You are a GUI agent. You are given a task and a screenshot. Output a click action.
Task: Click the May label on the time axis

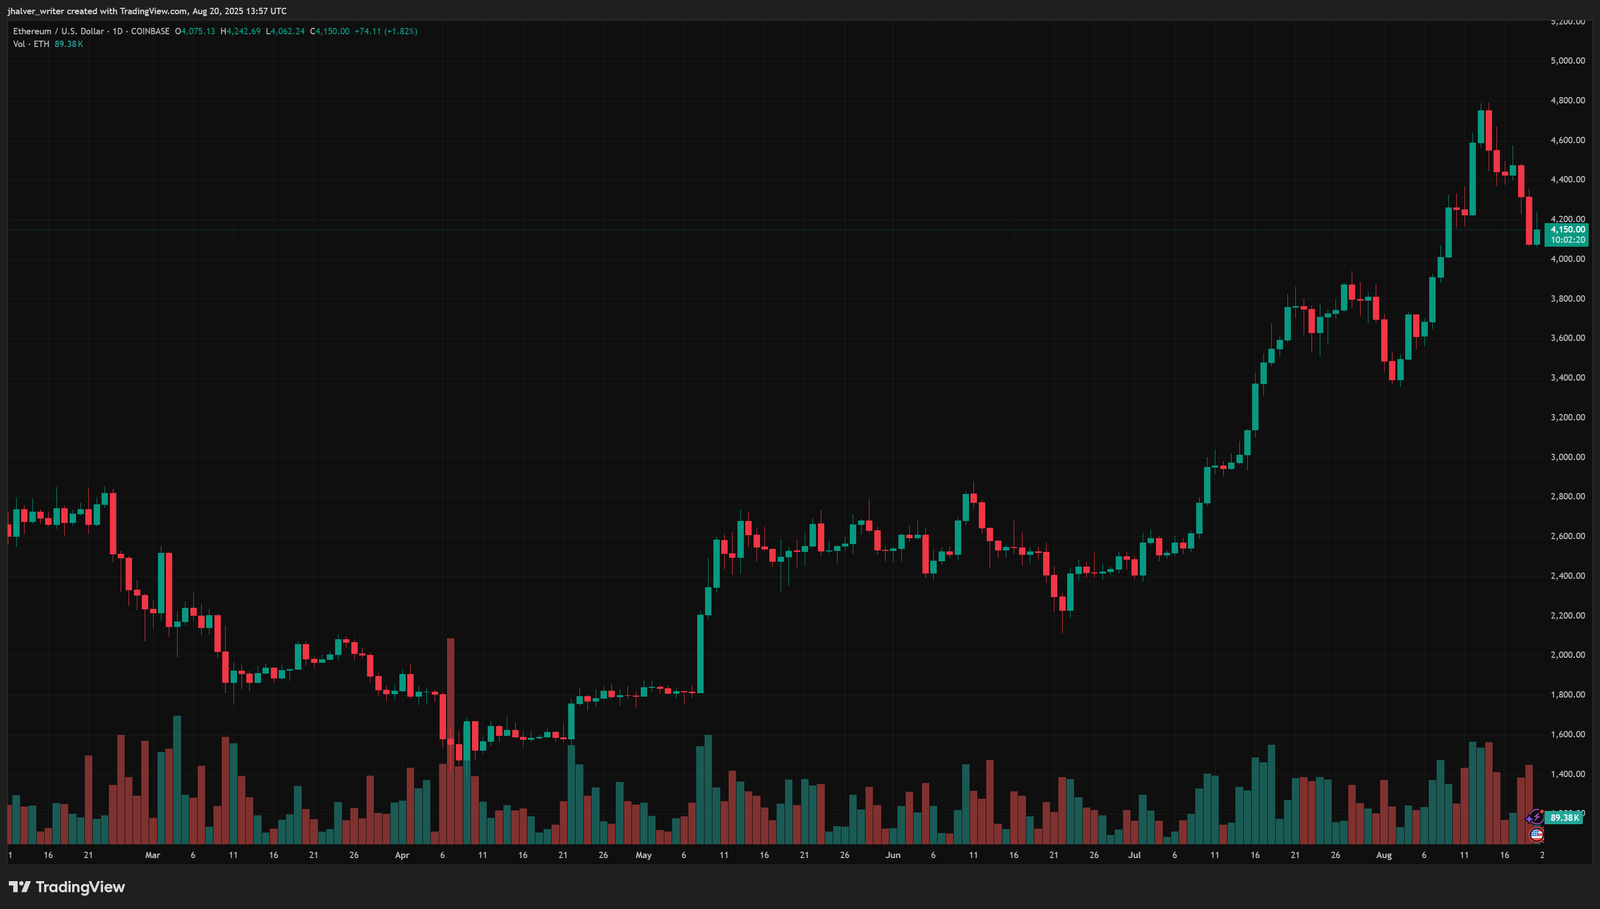point(644,855)
